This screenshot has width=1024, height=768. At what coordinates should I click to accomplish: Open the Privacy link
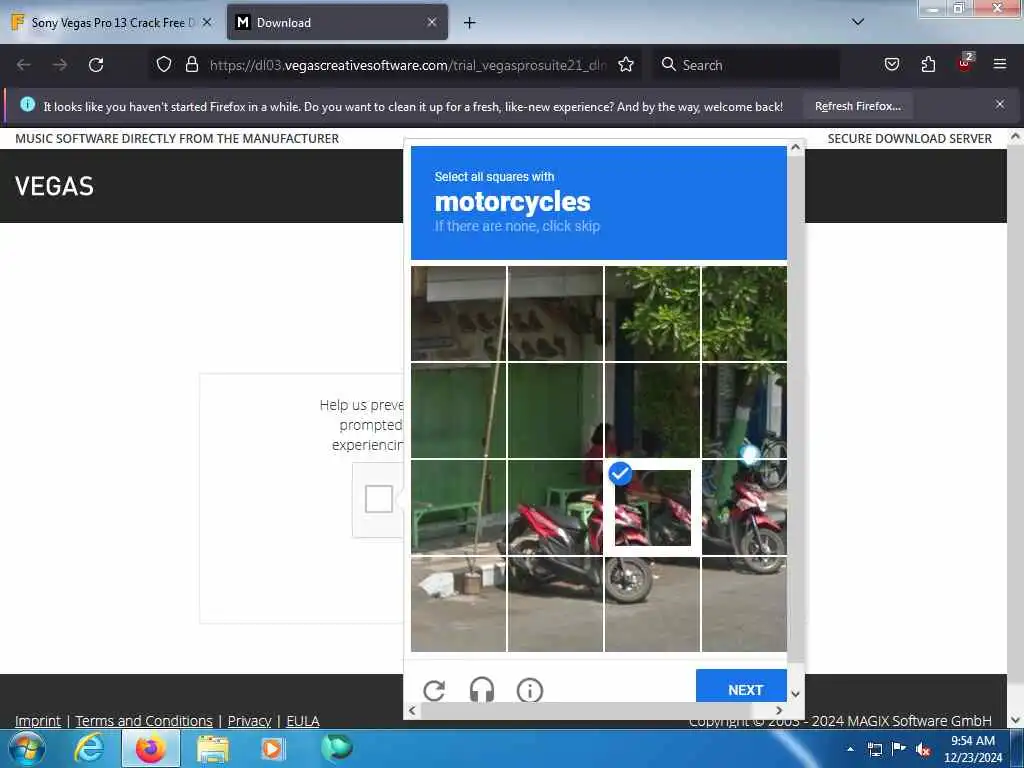pyautogui.click(x=249, y=721)
